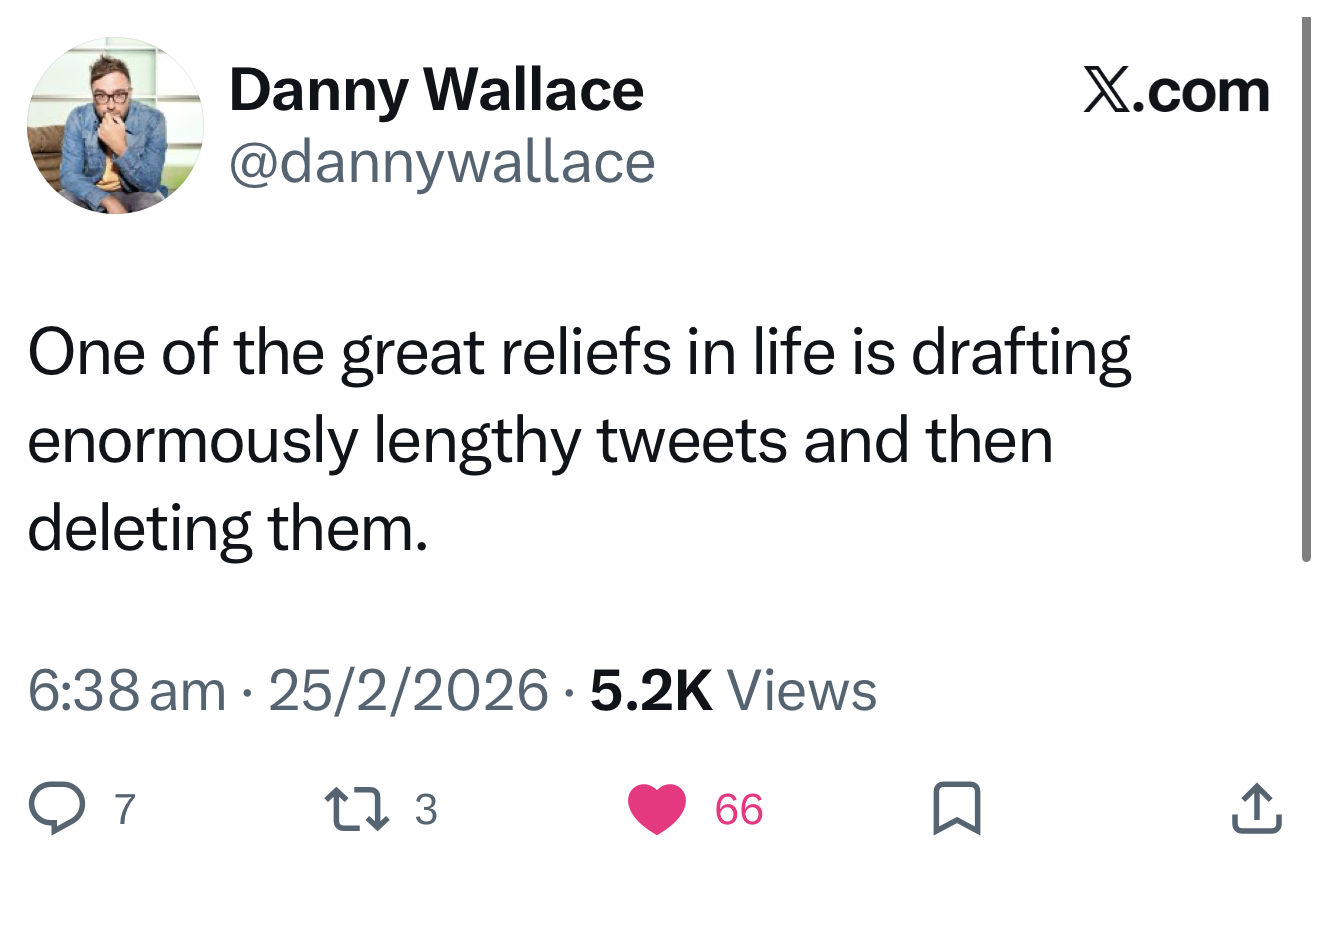1320x930 pixels.
Task: Unlike the tweet via the pink heart
Action: coord(657,808)
